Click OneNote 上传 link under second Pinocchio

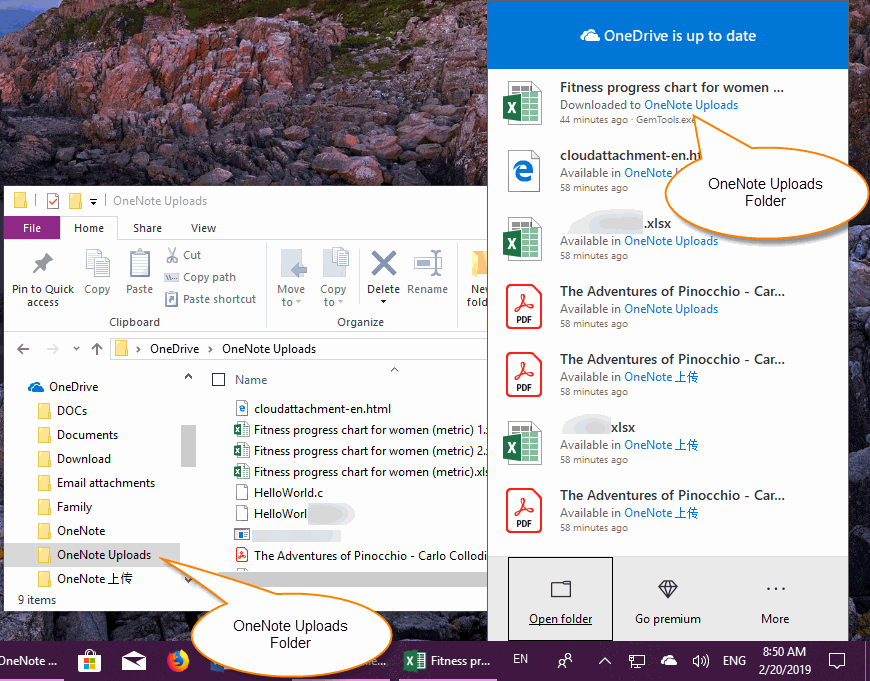click(x=661, y=377)
